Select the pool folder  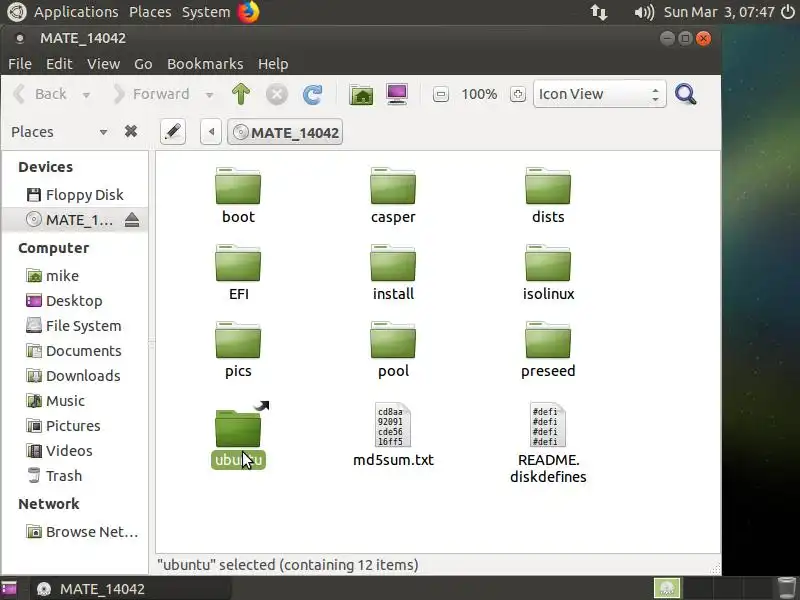point(393,349)
